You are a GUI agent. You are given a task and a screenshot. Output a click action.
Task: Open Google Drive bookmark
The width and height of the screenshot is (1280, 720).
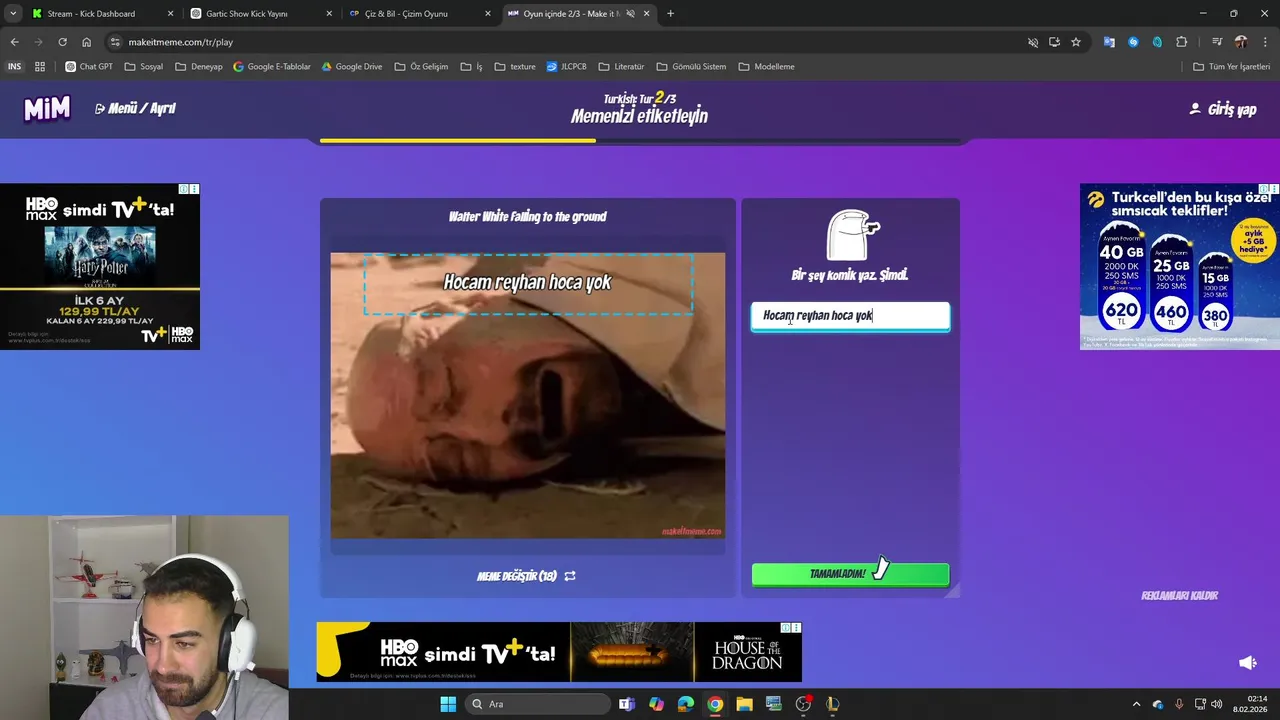tap(352, 67)
